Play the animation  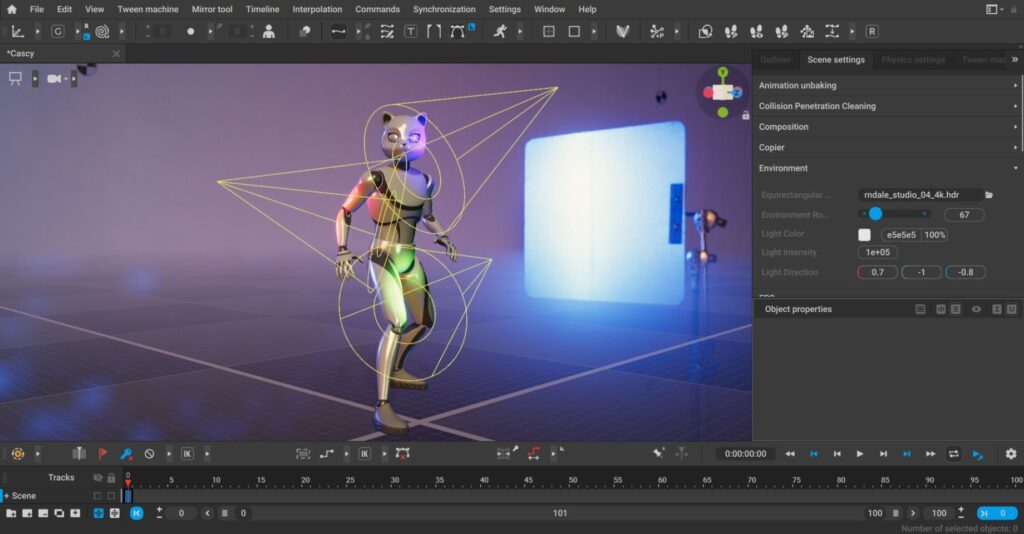(860, 454)
